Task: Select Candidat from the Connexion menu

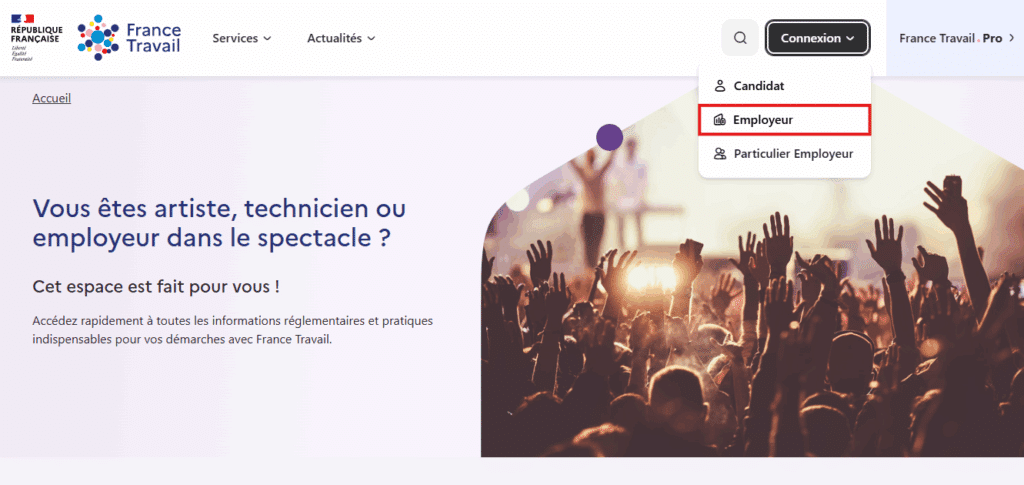Action: click(x=759, y=86)
